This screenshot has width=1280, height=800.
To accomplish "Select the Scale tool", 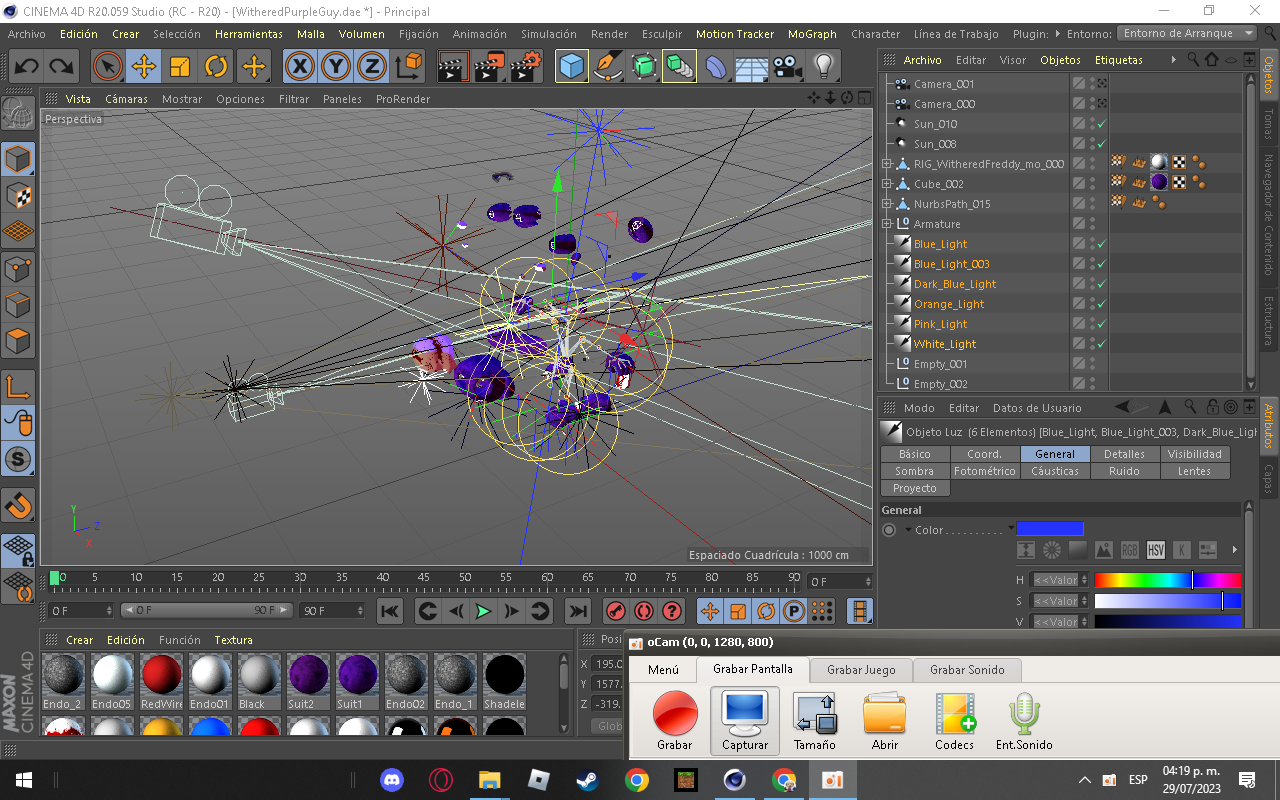I will 180,67.
